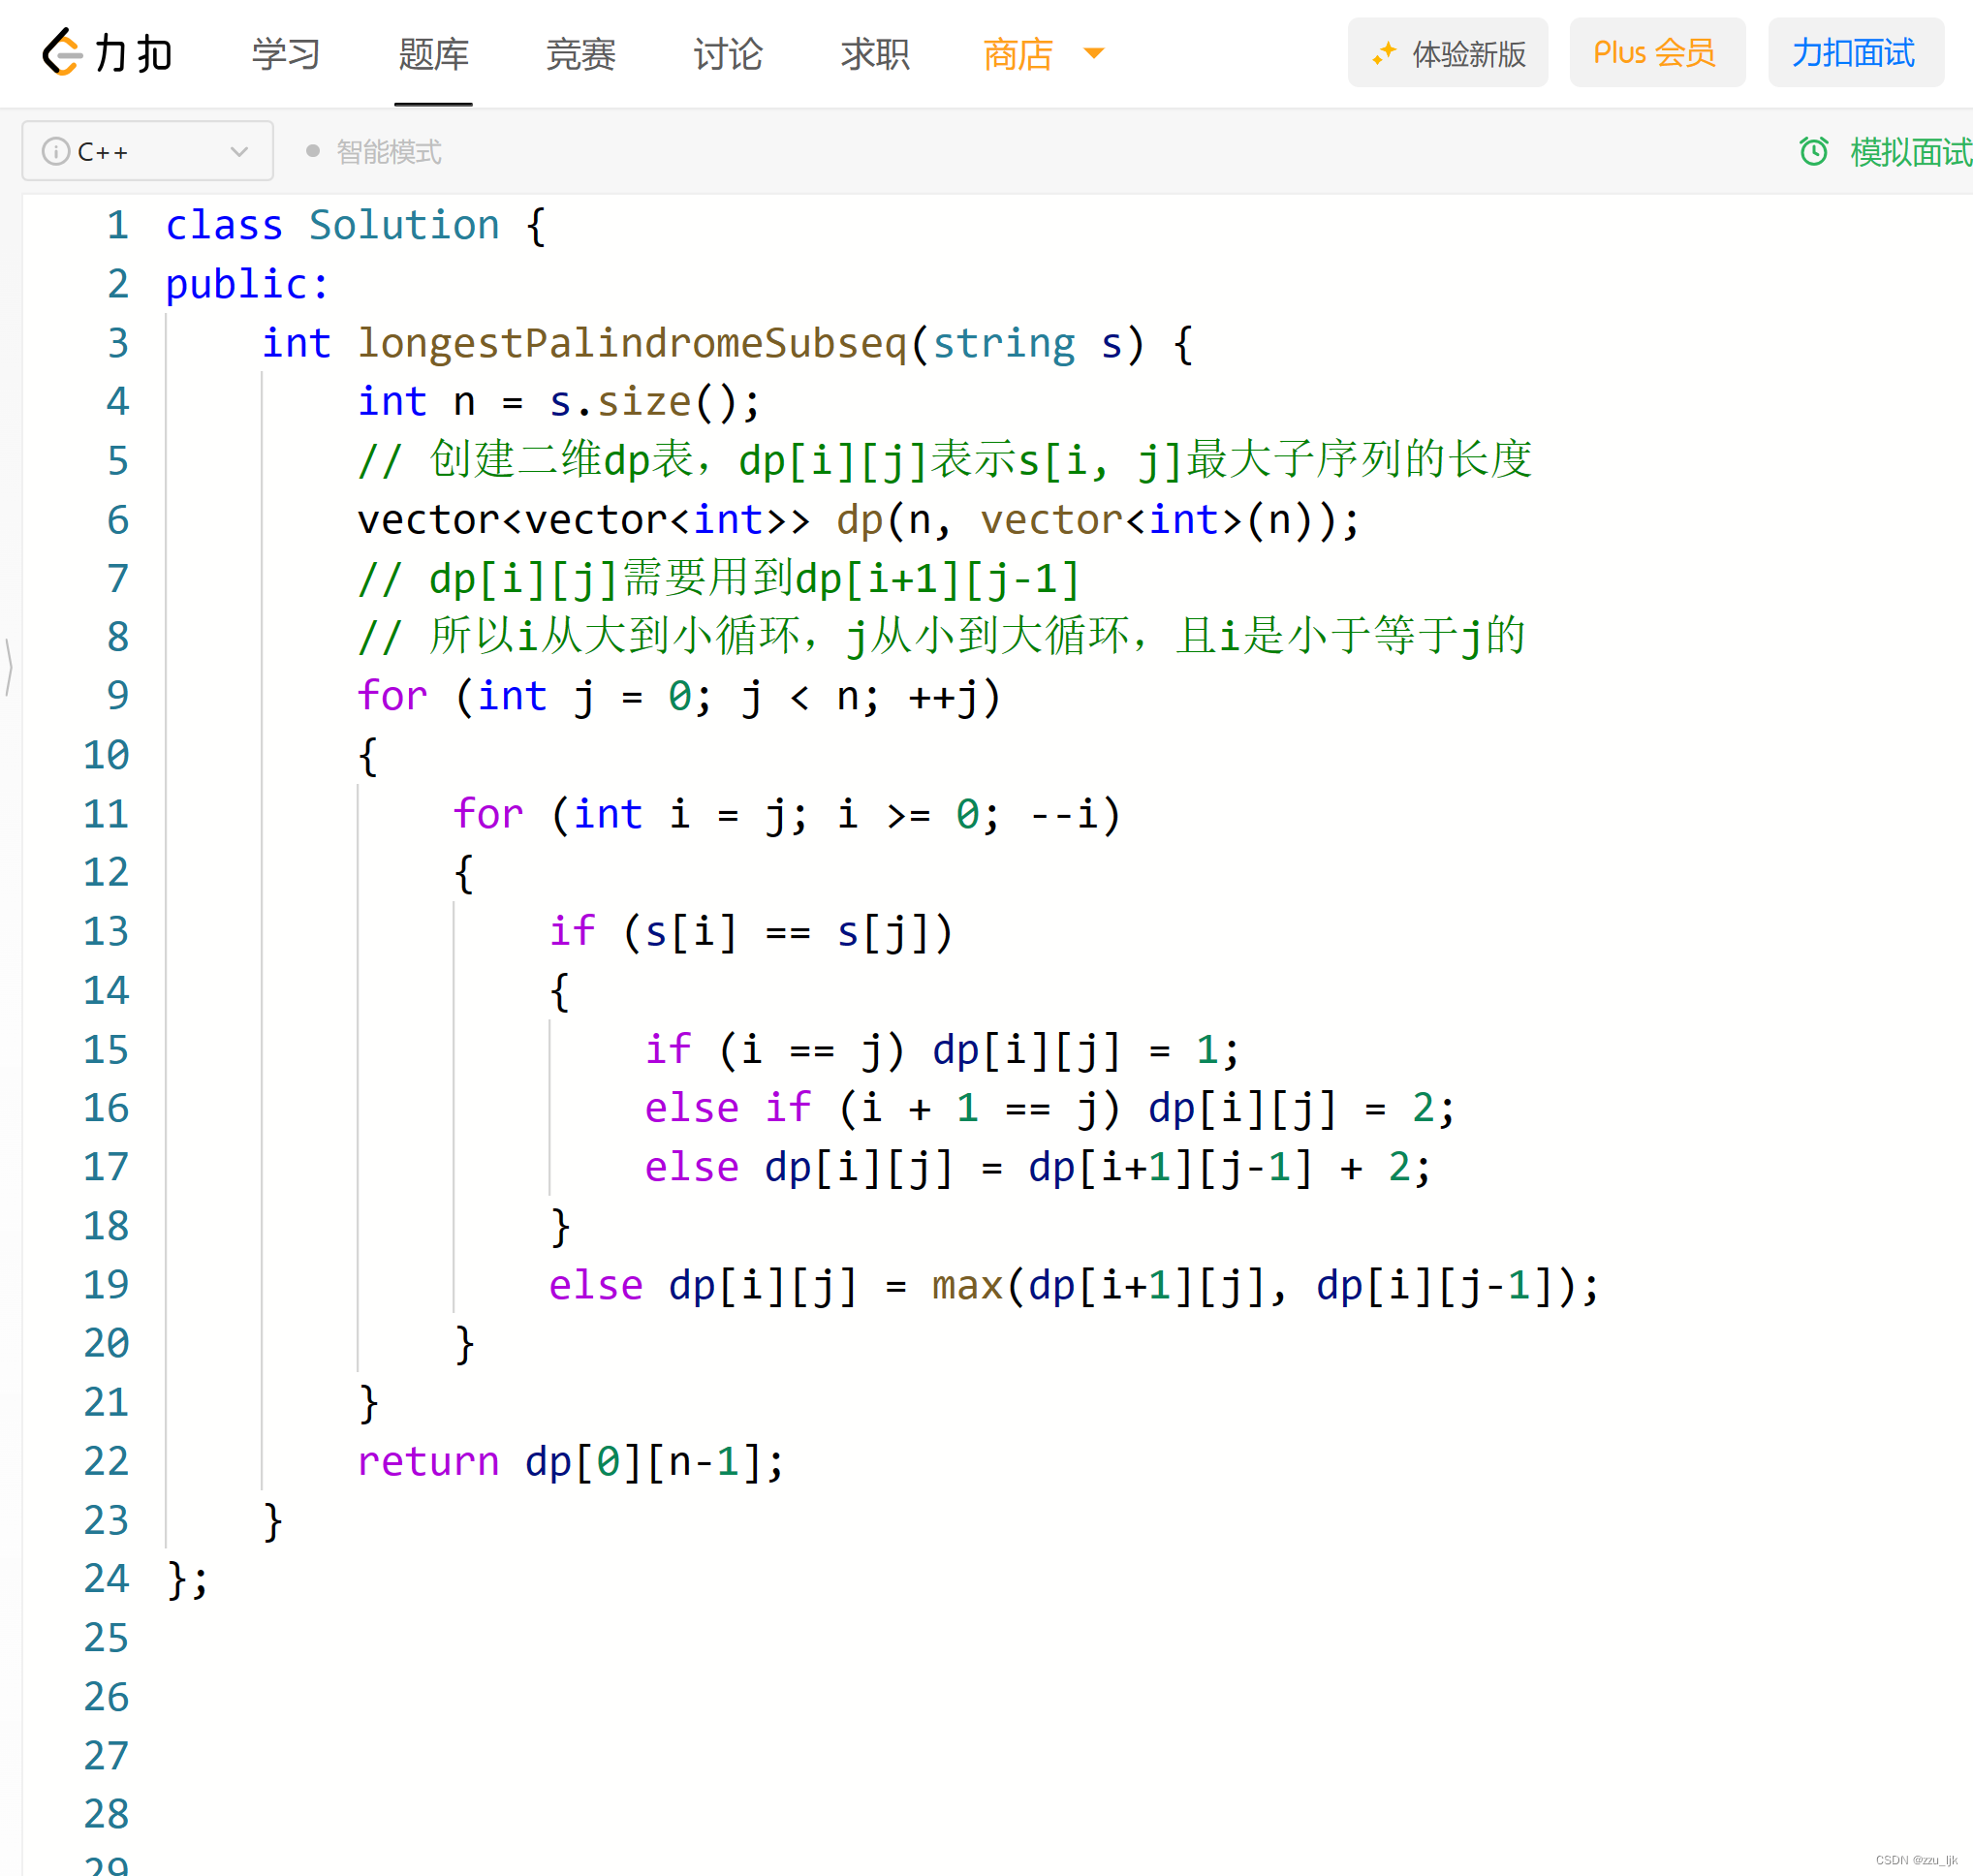Switch to the 题库 tab

pyautogui.click(x=433, y=53)
